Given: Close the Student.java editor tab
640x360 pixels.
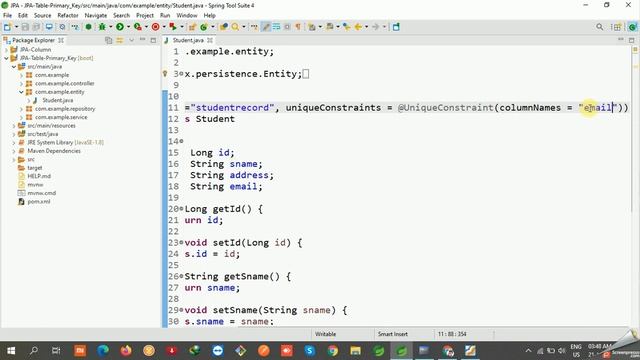Looking at the screenshot, I should [210, 40].
